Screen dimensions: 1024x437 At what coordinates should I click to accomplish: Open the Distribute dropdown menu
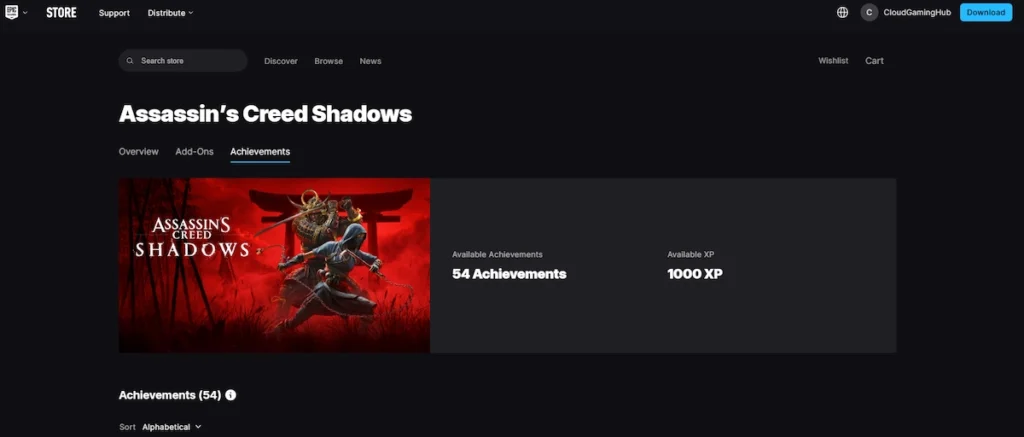(x=170, y=12)
